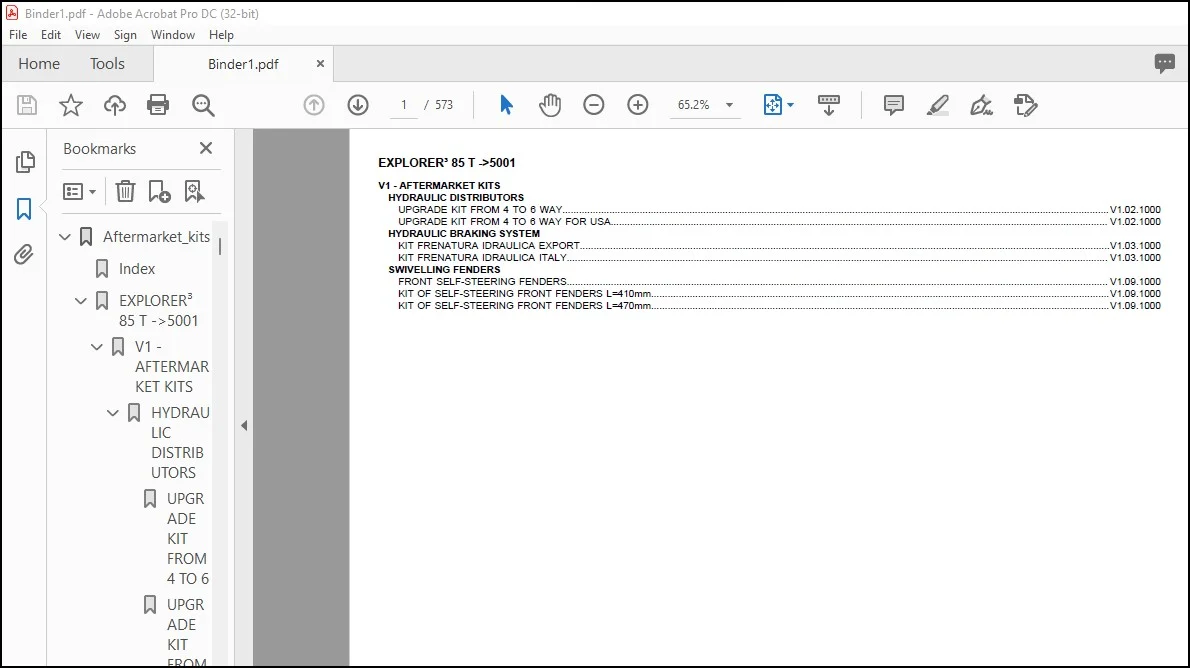Select HYDRAULIC DISTRIBUTORS bookmark
1190x668 pixels.
pos(181,443)
